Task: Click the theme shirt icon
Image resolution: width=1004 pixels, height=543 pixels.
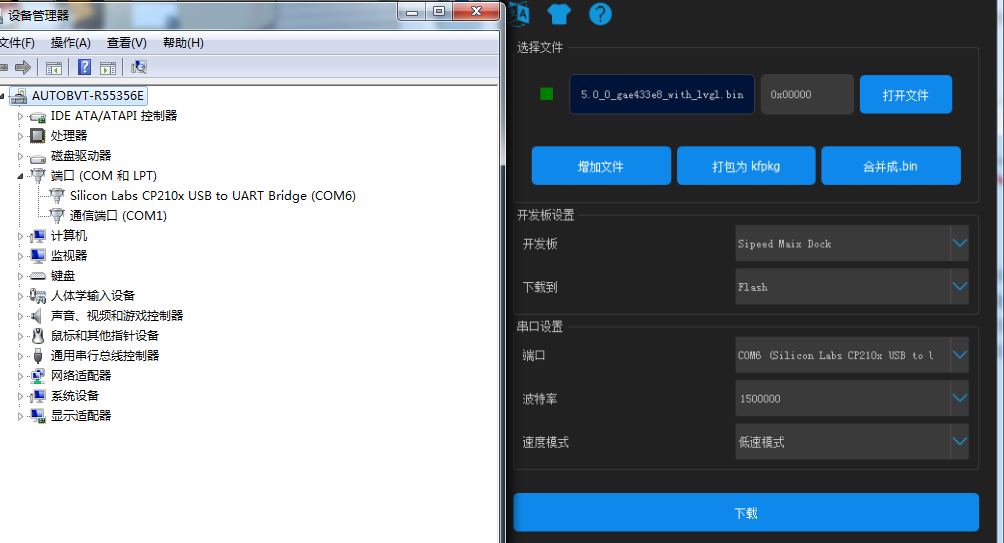Action: (x=559, y=13)
